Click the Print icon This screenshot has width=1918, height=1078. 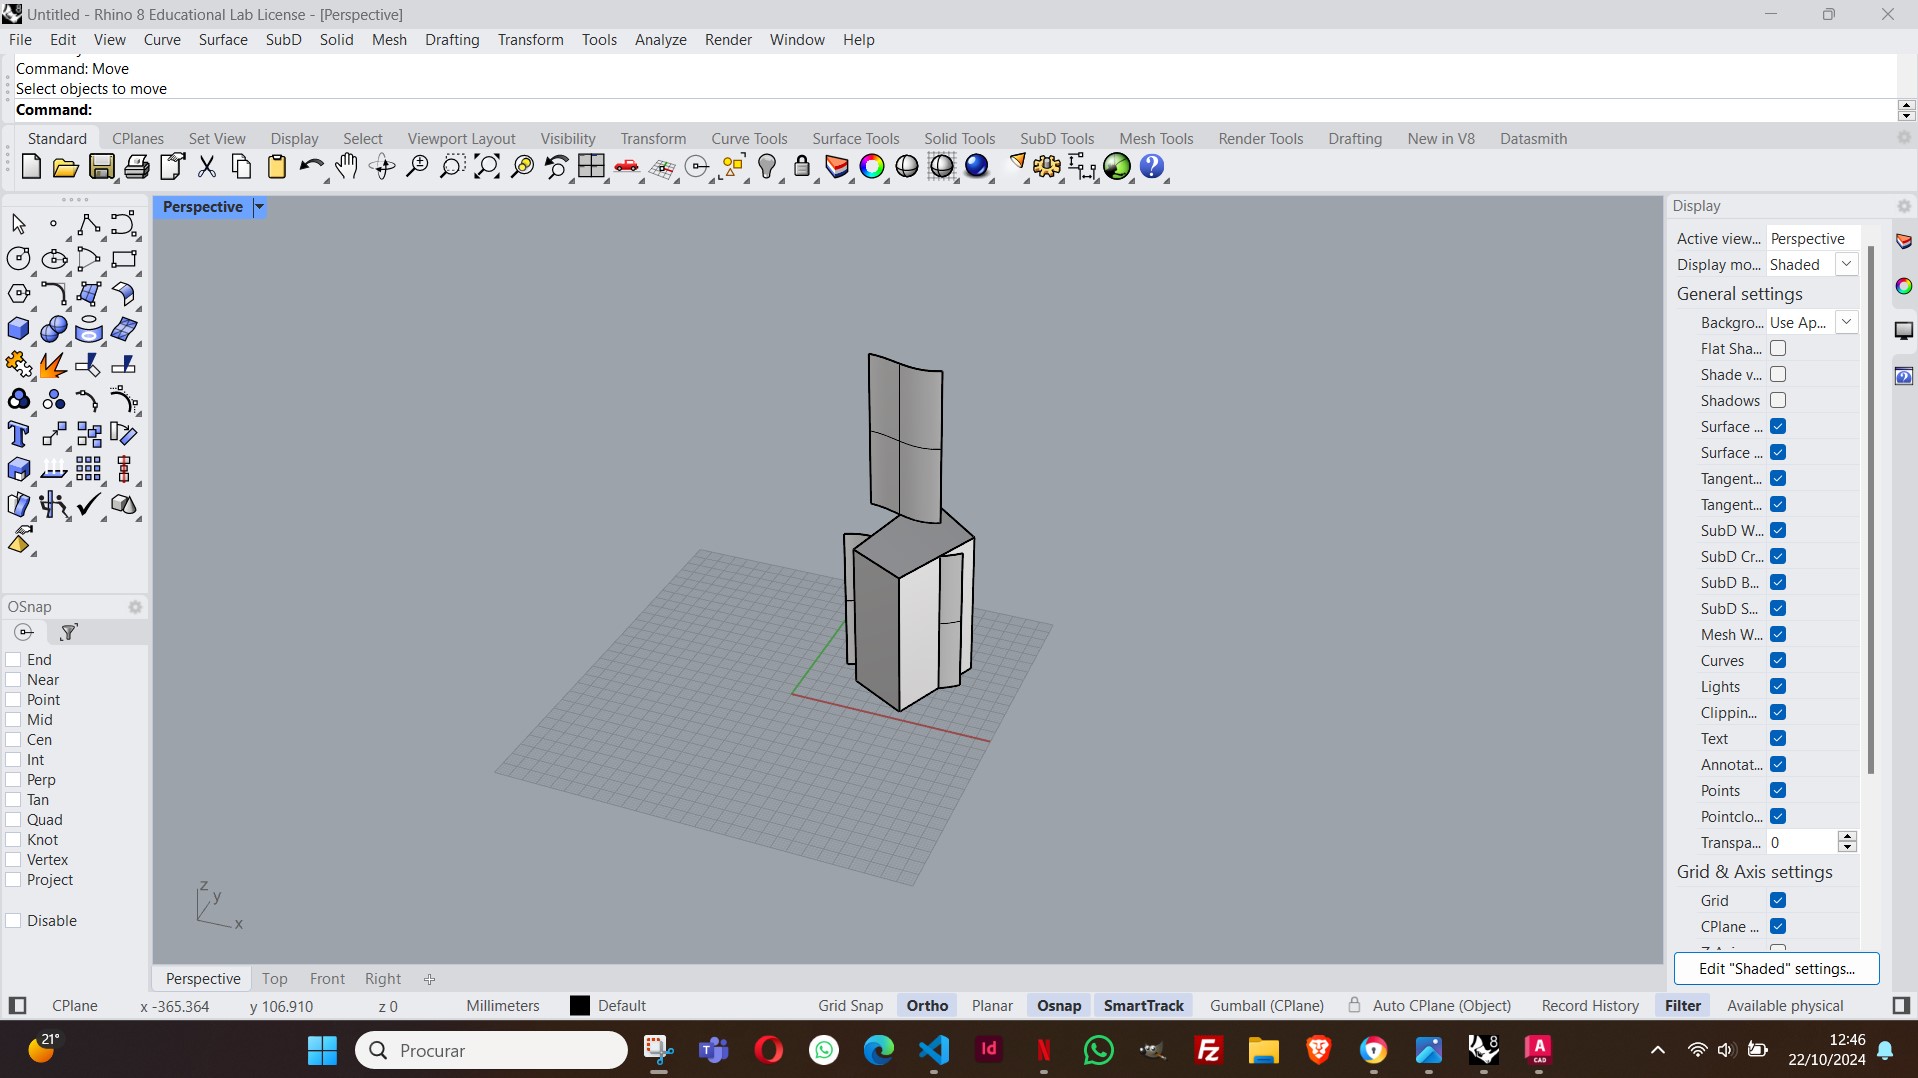[x=136, y=167]
